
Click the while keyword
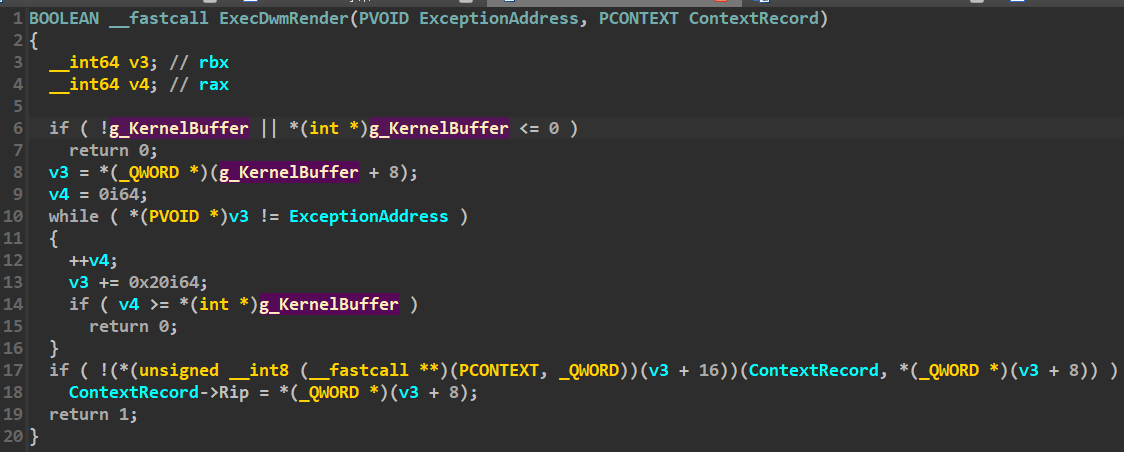[73, 216]
